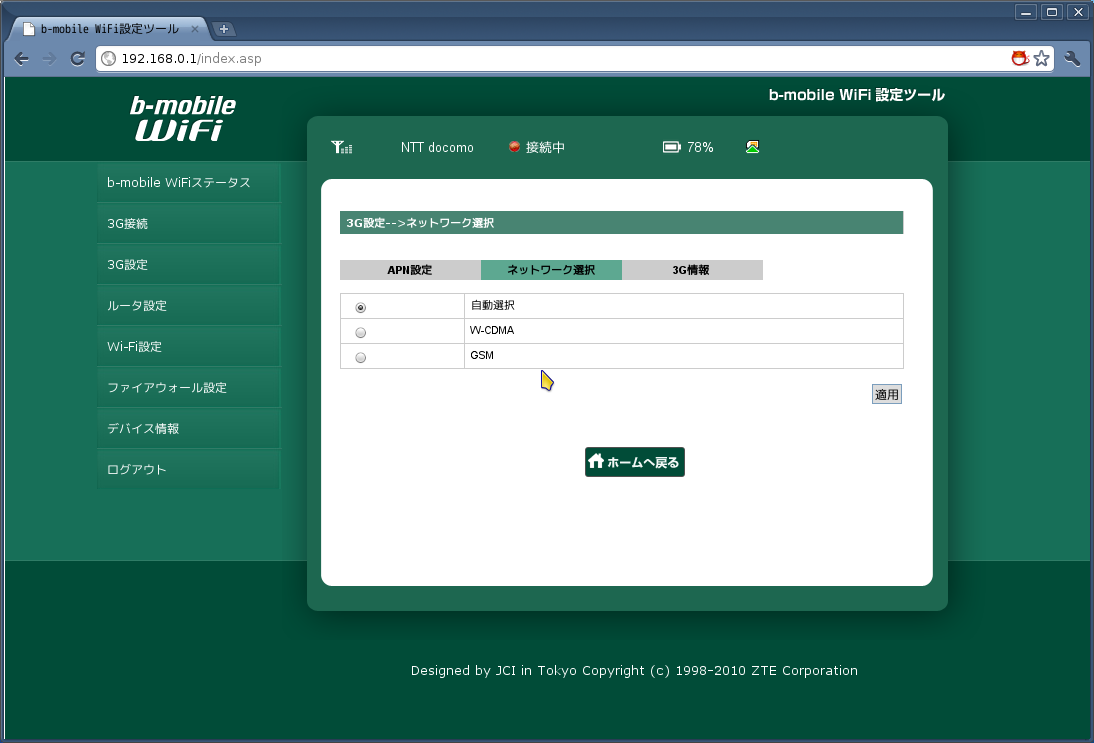This screenshot has width=1094, height=743.
Task: Open the 3G接続 sidebar item
Action: pos(188,224)
